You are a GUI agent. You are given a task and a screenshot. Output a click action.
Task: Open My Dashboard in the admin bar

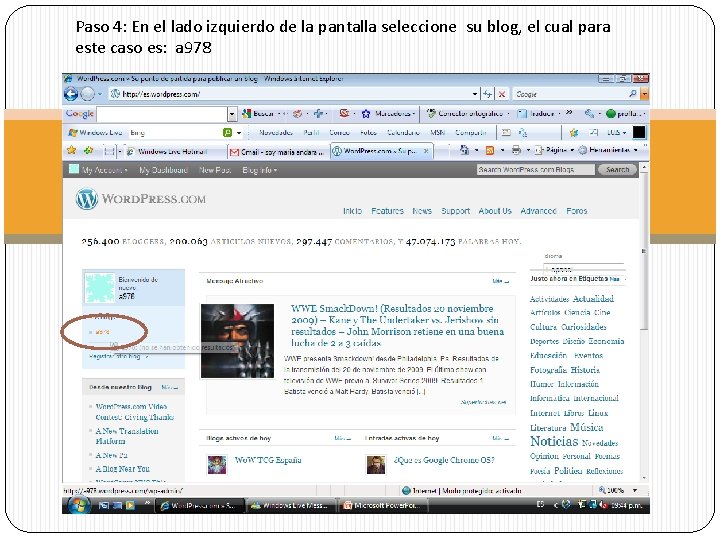tap(163, 170)
